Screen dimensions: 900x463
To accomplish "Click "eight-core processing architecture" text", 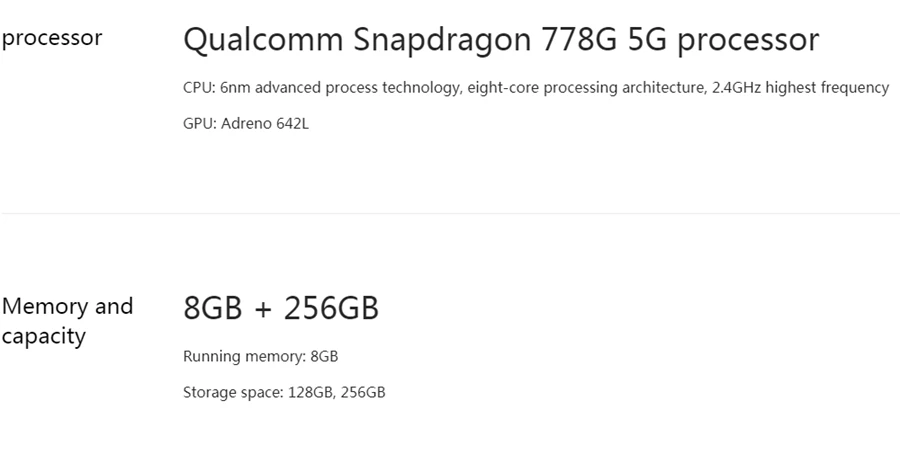I will click(584, 88).
